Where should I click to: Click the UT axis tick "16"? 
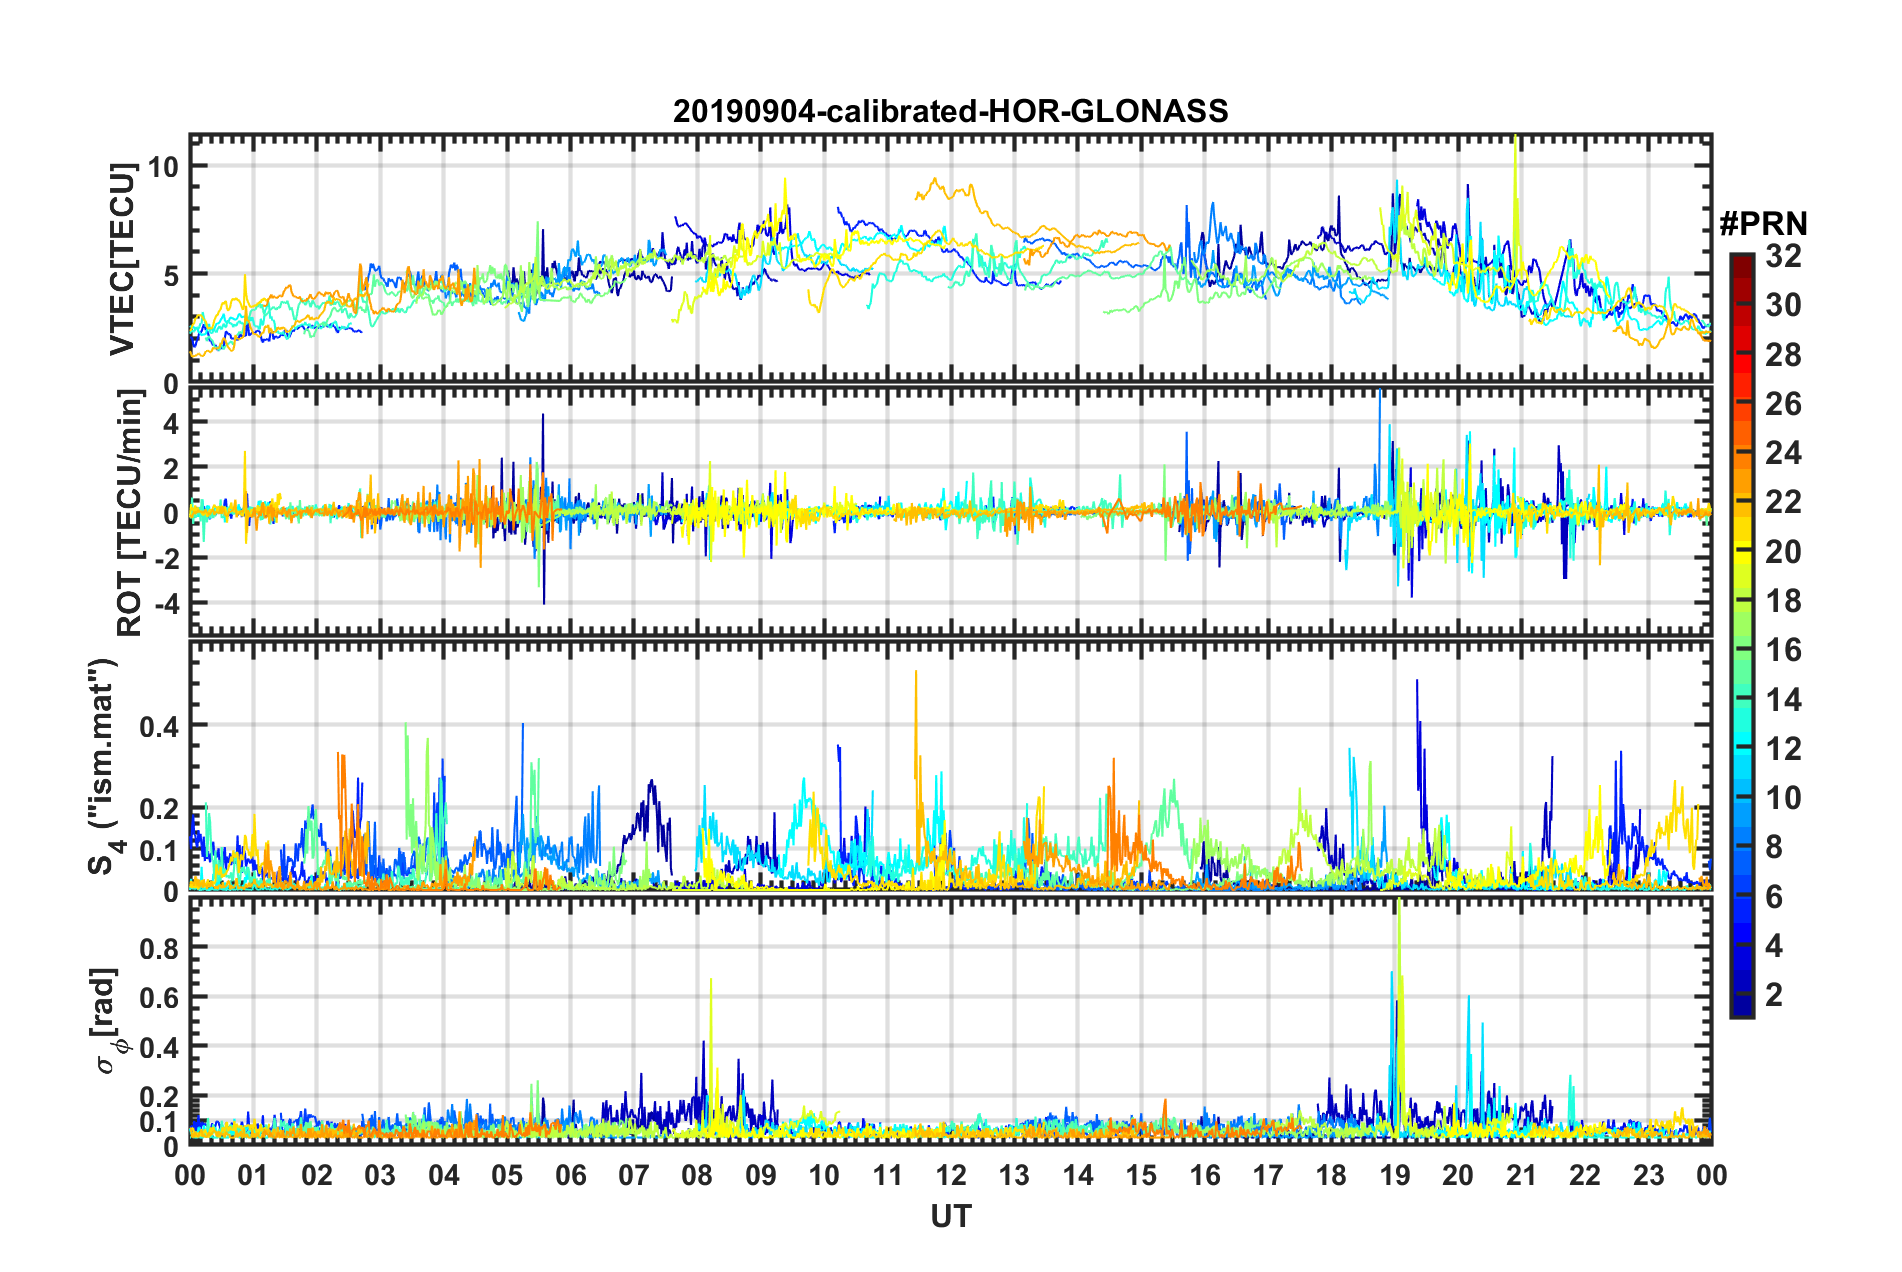pos(1205,1175)
